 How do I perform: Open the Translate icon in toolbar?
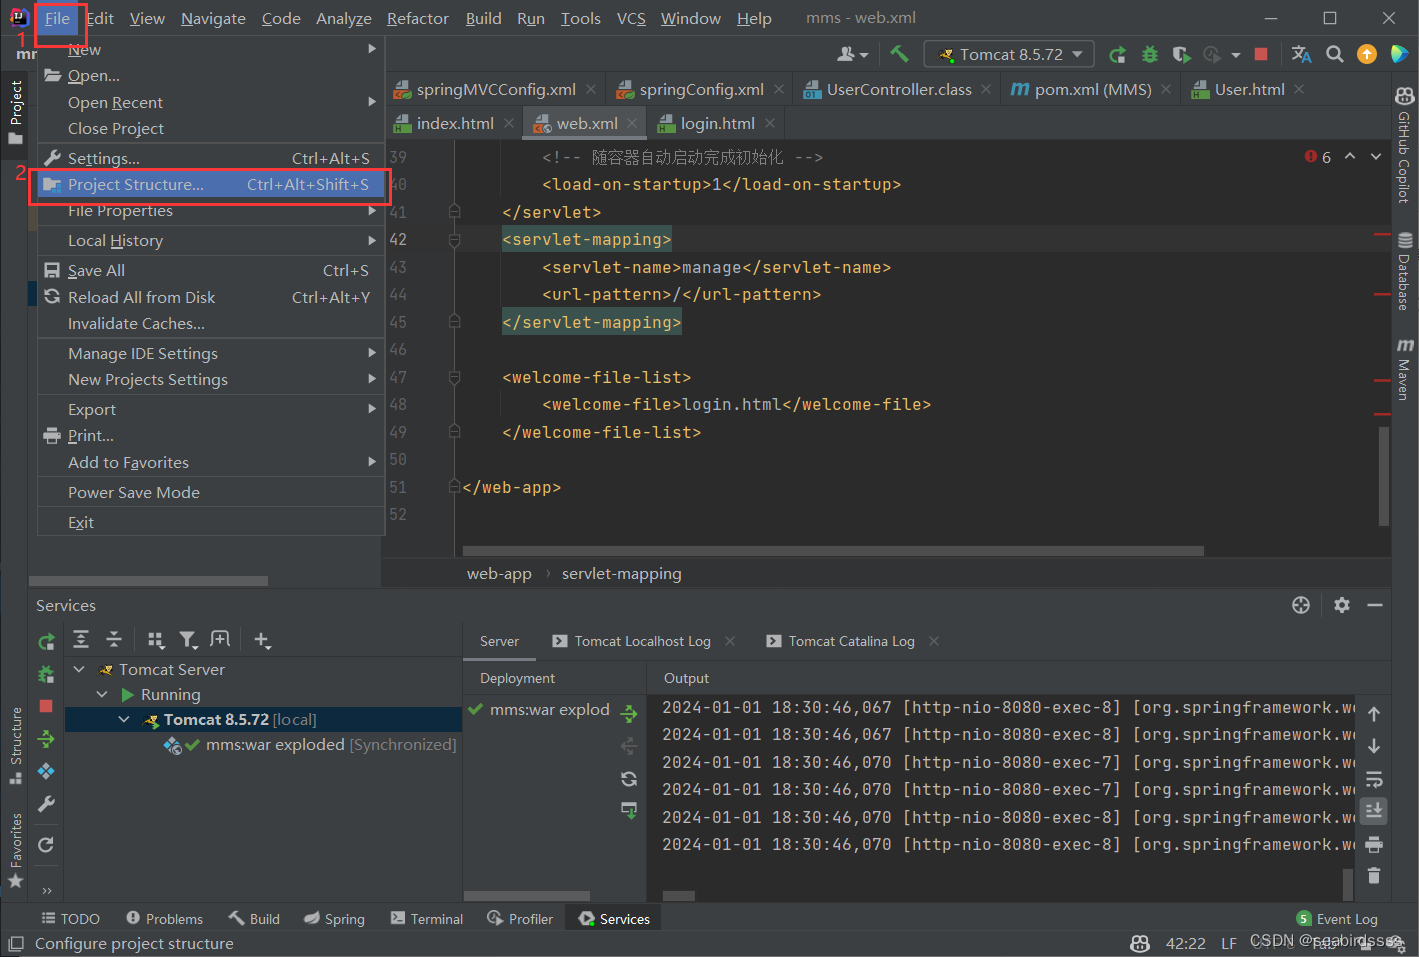coord(1301,54)
